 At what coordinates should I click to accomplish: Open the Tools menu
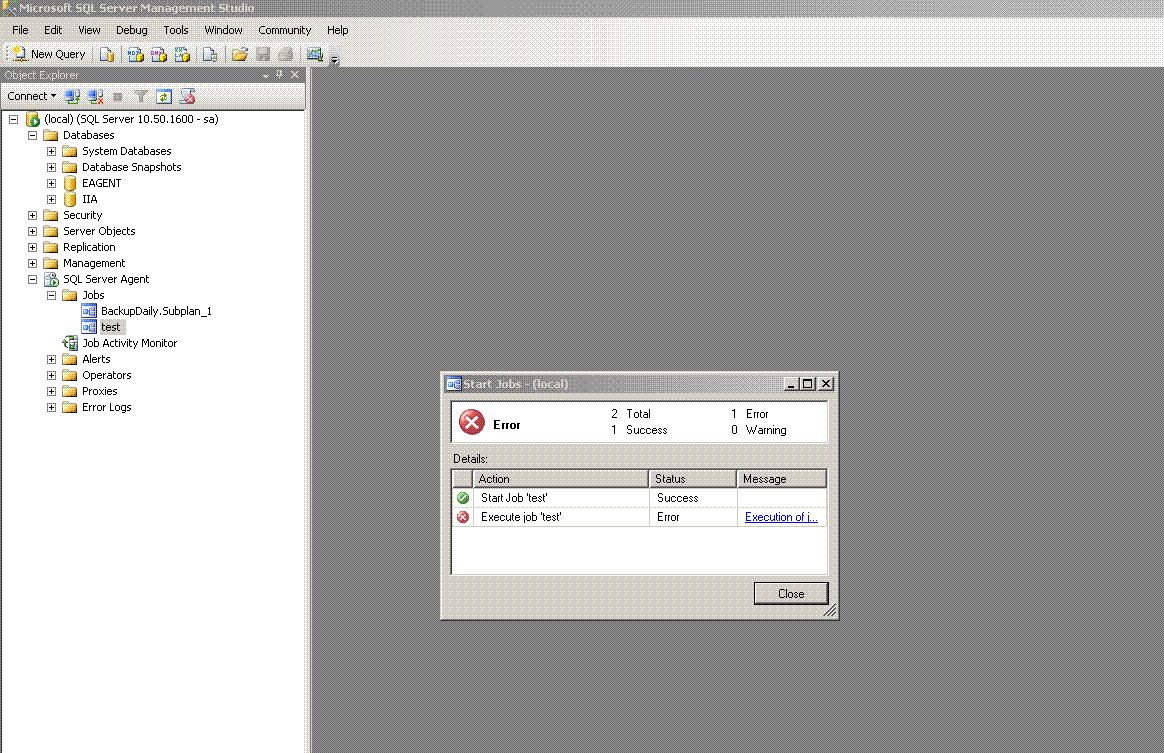[176, 30]
